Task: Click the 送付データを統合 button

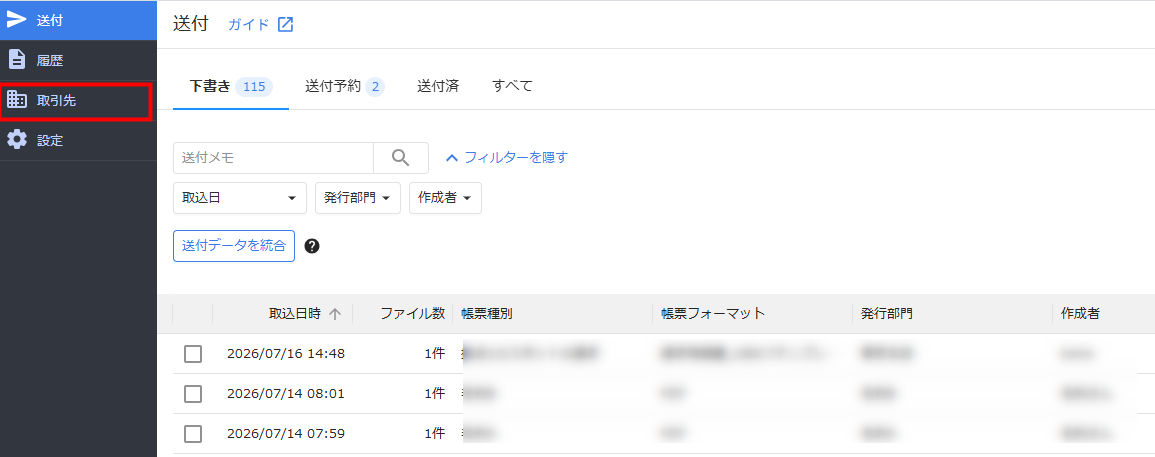Action: (234, 246)
